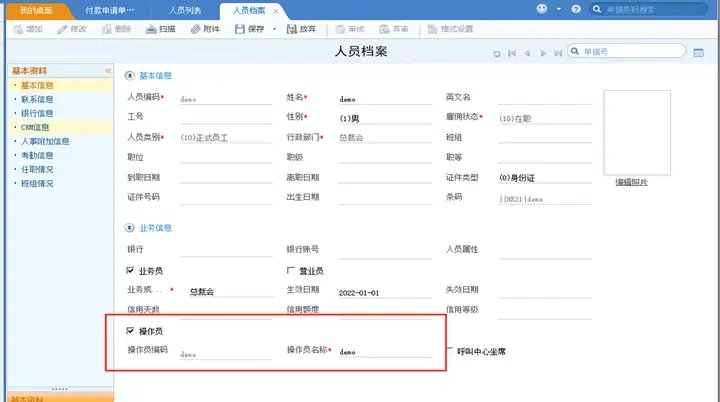This screenshot has height=402, width=720.
Task: Switch to the 我的桌面 tab
Action: [x=36, y=10]
